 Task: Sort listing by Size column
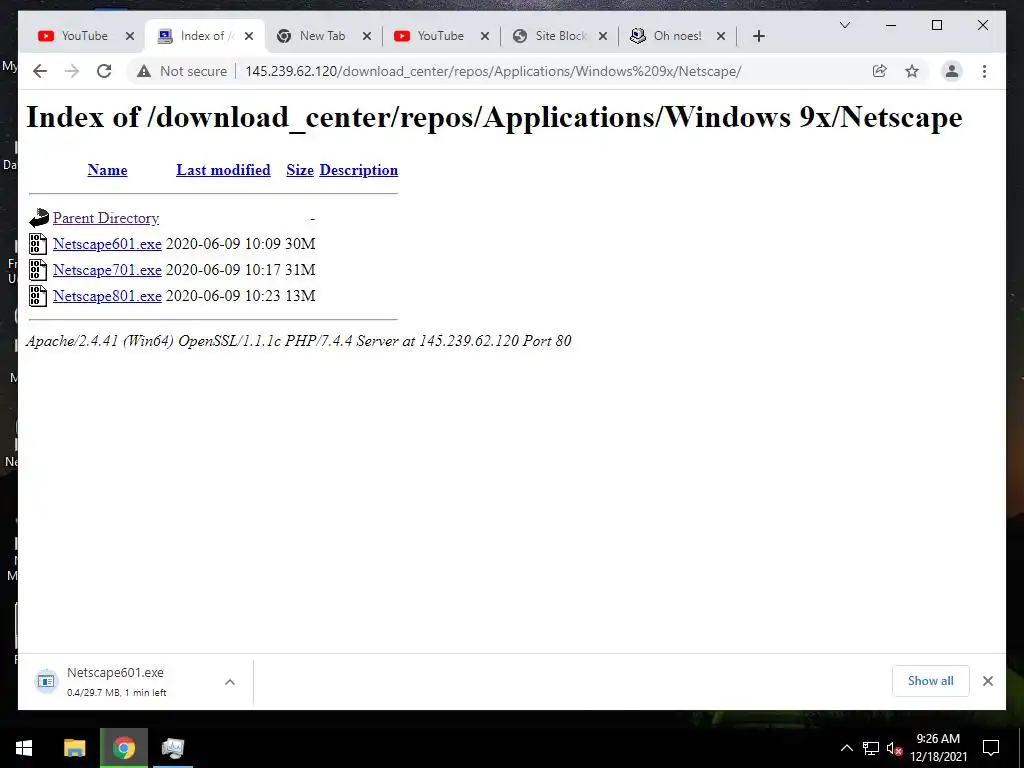point(300,170)
